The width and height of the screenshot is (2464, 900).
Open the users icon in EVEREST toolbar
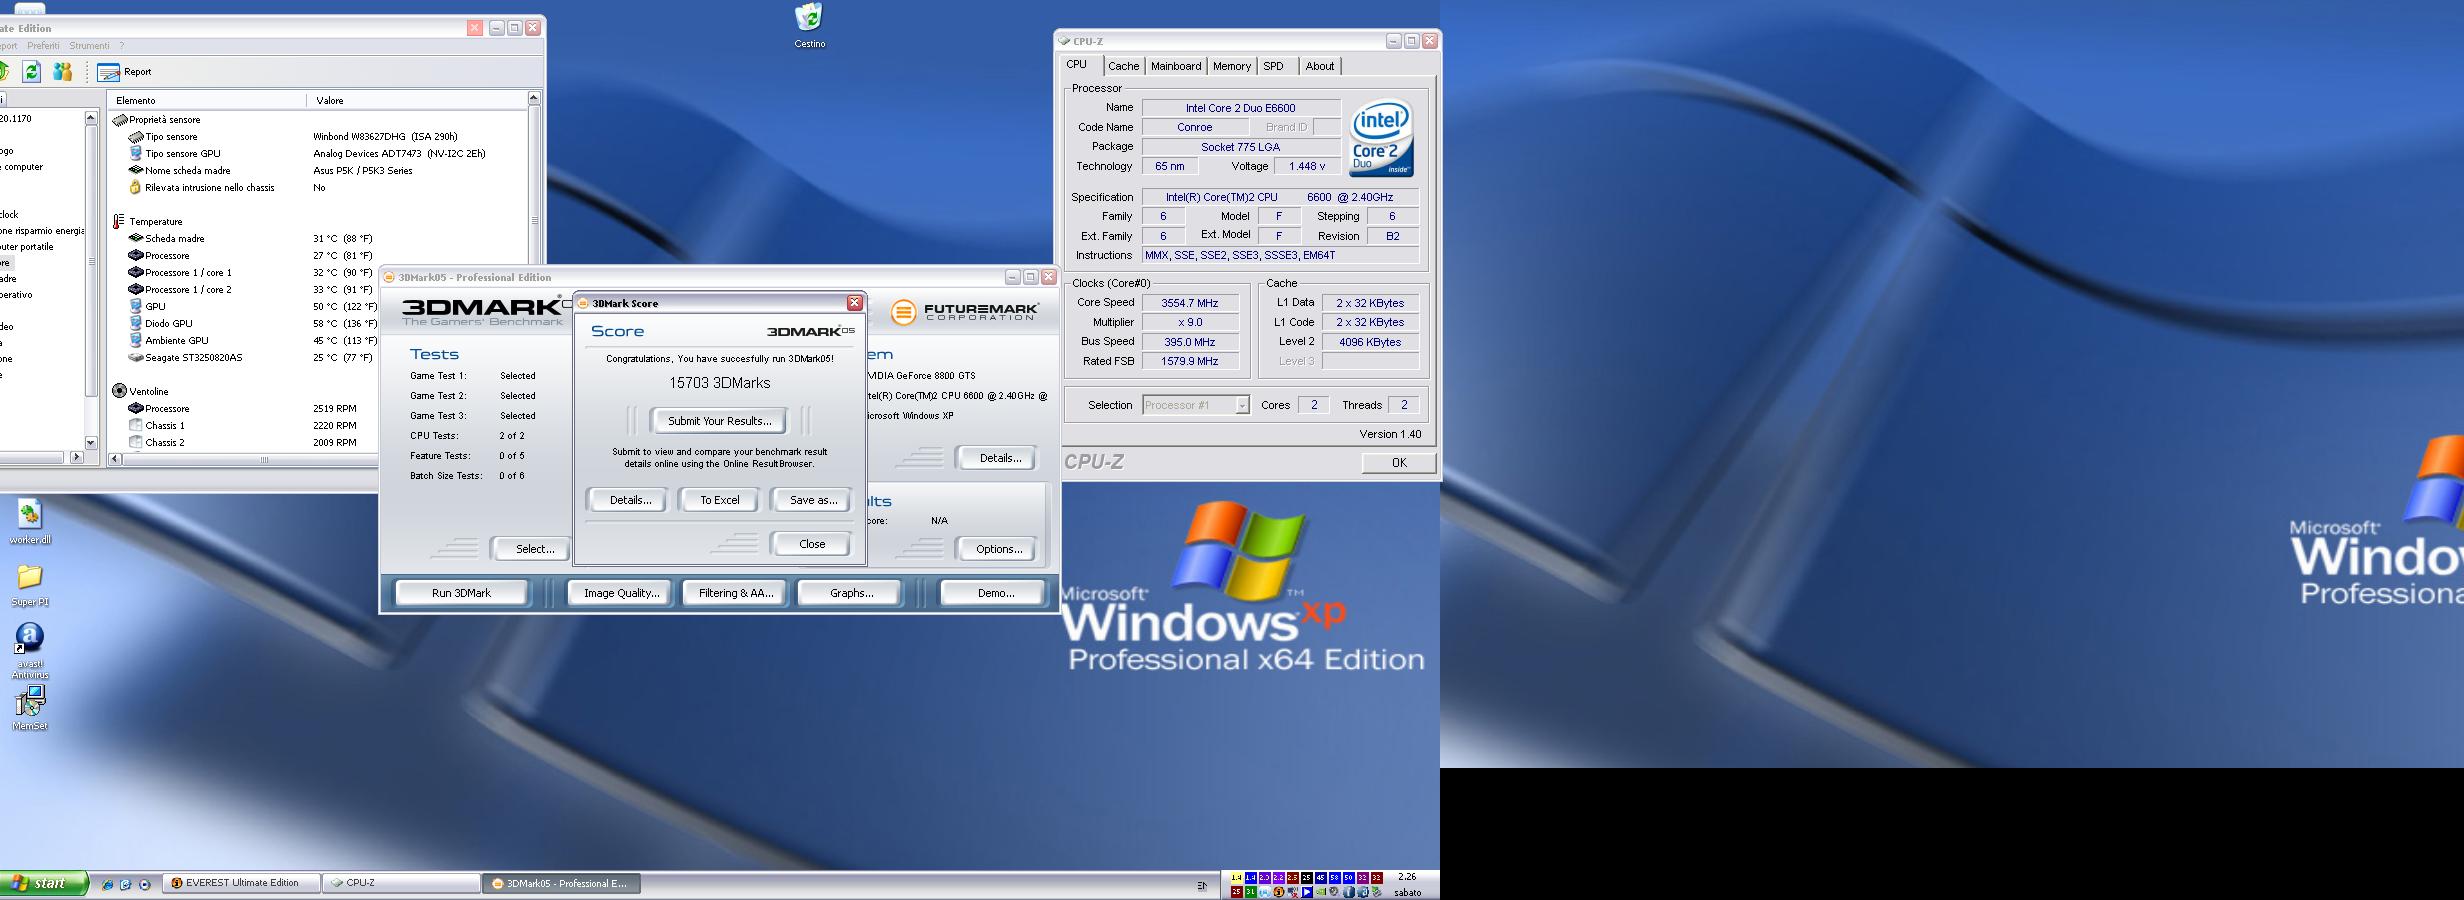coord(63,71)
